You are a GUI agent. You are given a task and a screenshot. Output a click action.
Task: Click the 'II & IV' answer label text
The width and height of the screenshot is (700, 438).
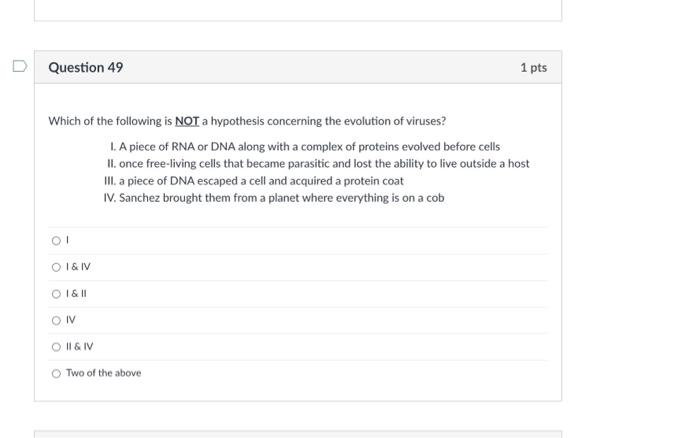click(79, 347)
